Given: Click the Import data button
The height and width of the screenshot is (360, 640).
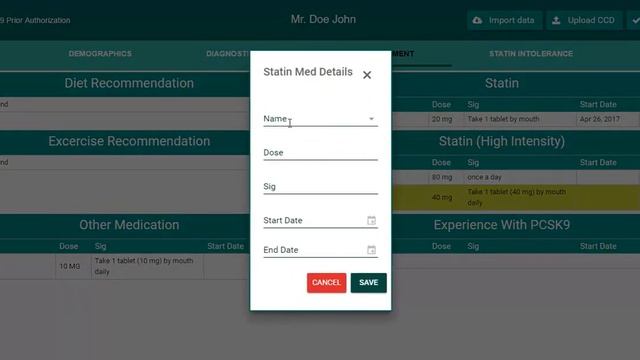Looking at the screenshot, I should tap(504, 20).
